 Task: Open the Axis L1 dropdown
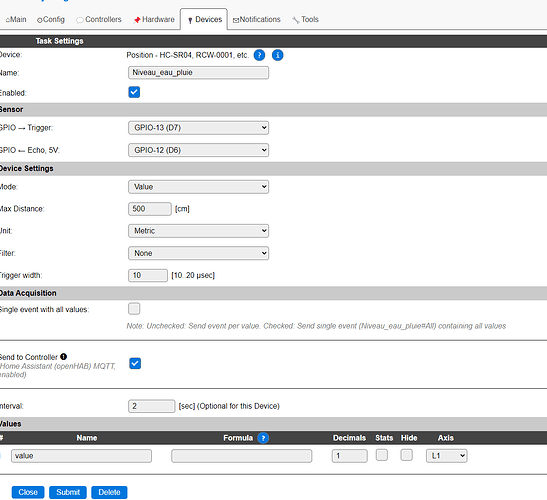click(447, 456)
